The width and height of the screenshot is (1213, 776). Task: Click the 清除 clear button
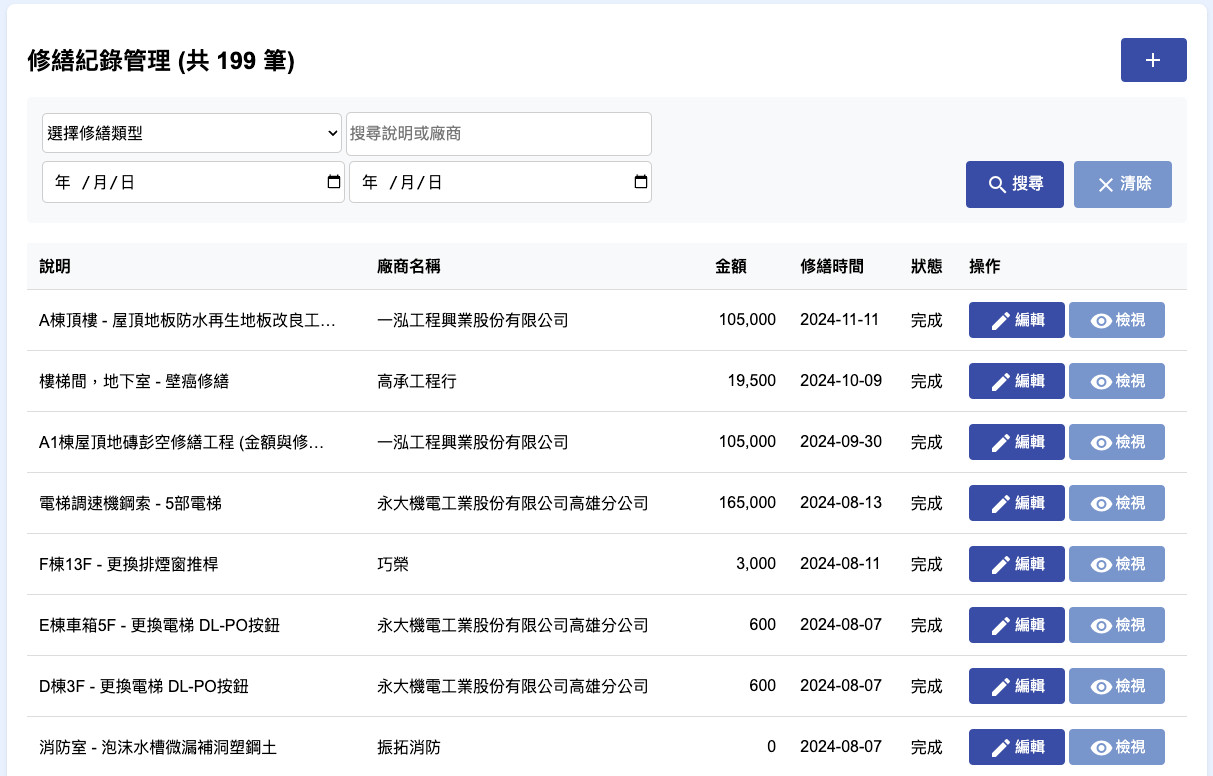[1123, 184]
